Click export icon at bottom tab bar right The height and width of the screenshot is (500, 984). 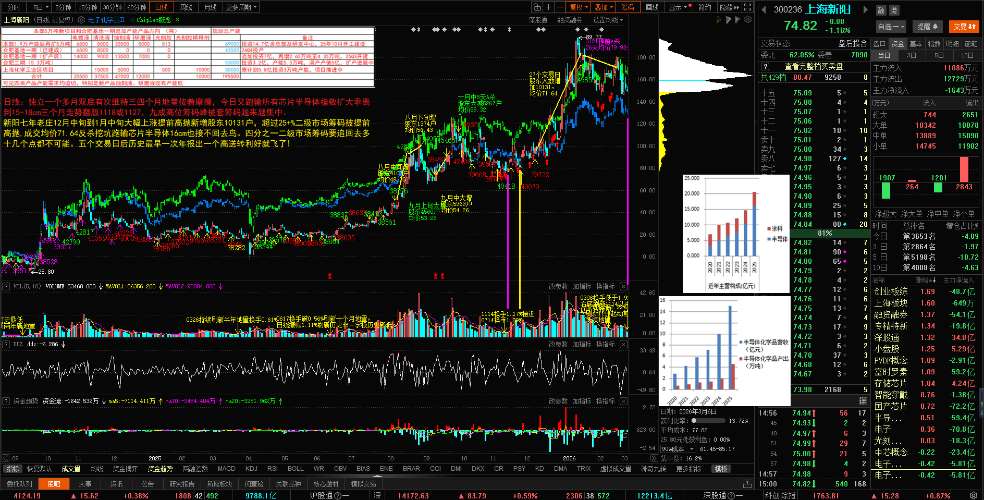pyautogui.click(x=747, y=484)
